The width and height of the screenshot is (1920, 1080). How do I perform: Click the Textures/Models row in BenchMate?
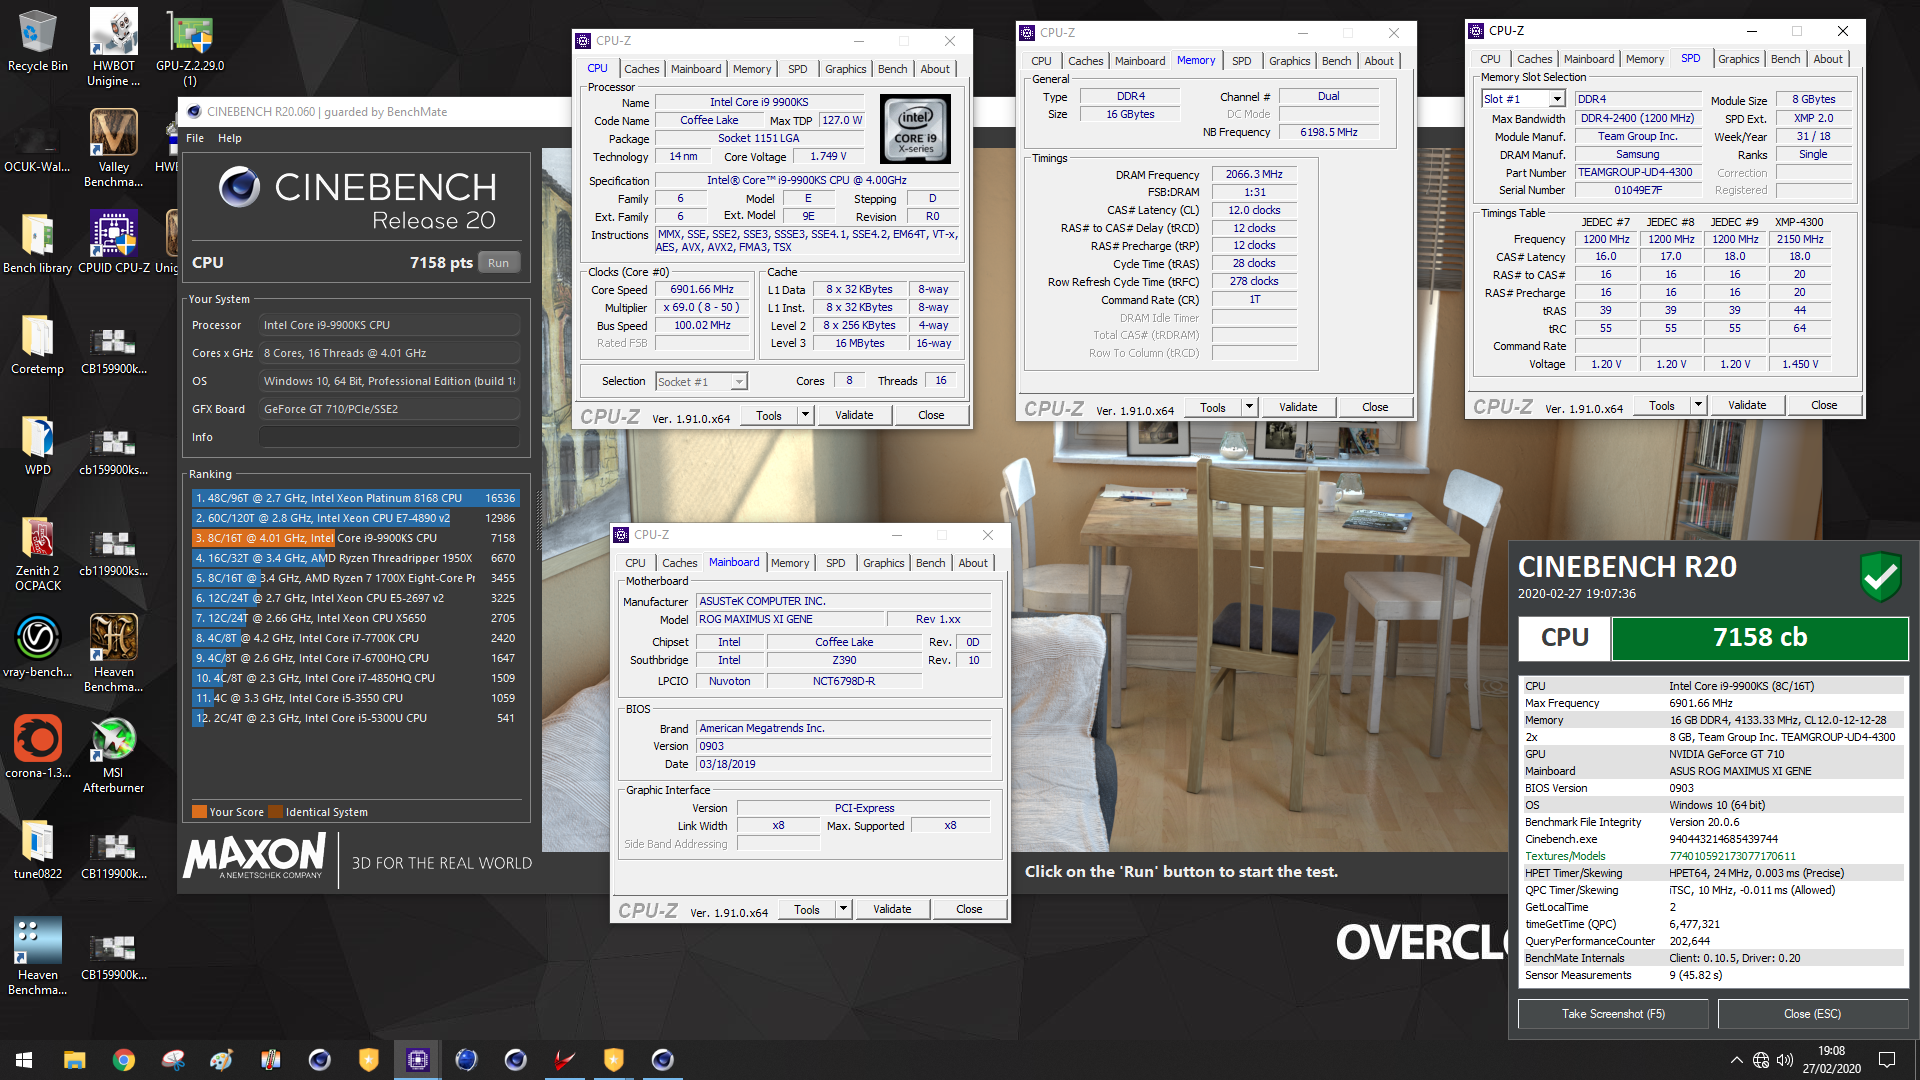pos(1713,856)
